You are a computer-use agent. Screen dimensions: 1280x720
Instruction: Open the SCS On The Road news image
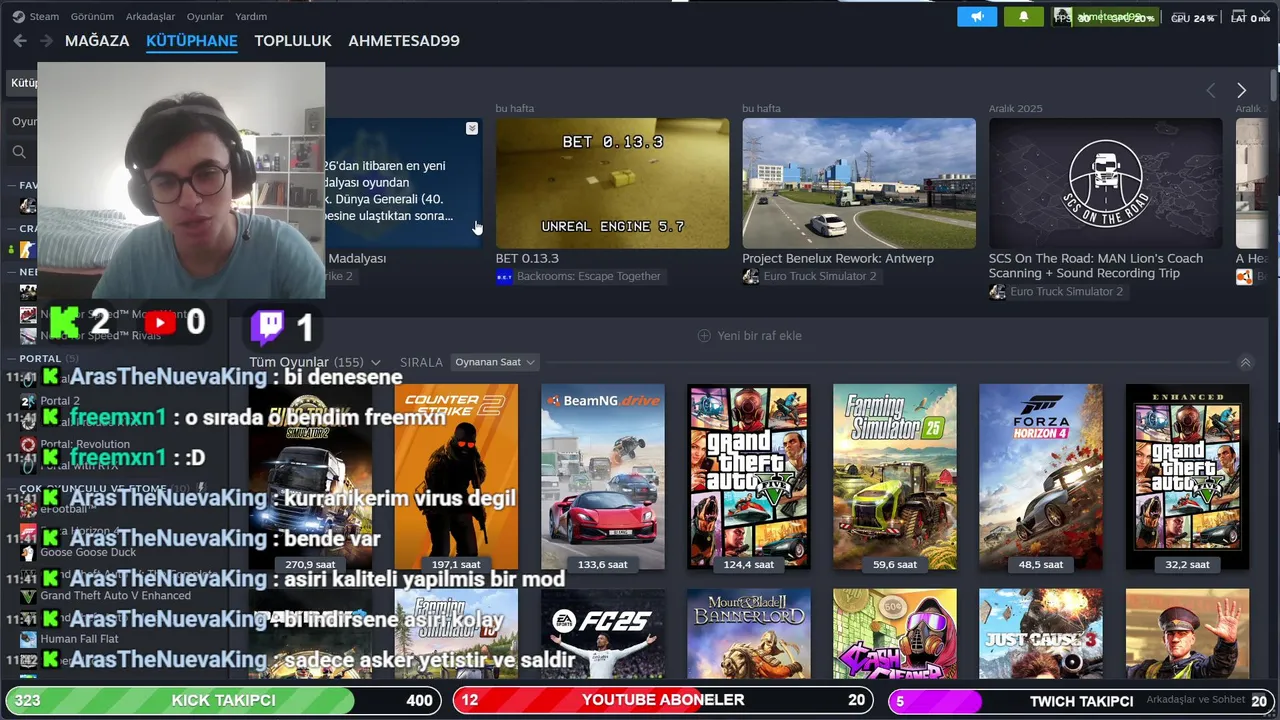pos(1105,183)
